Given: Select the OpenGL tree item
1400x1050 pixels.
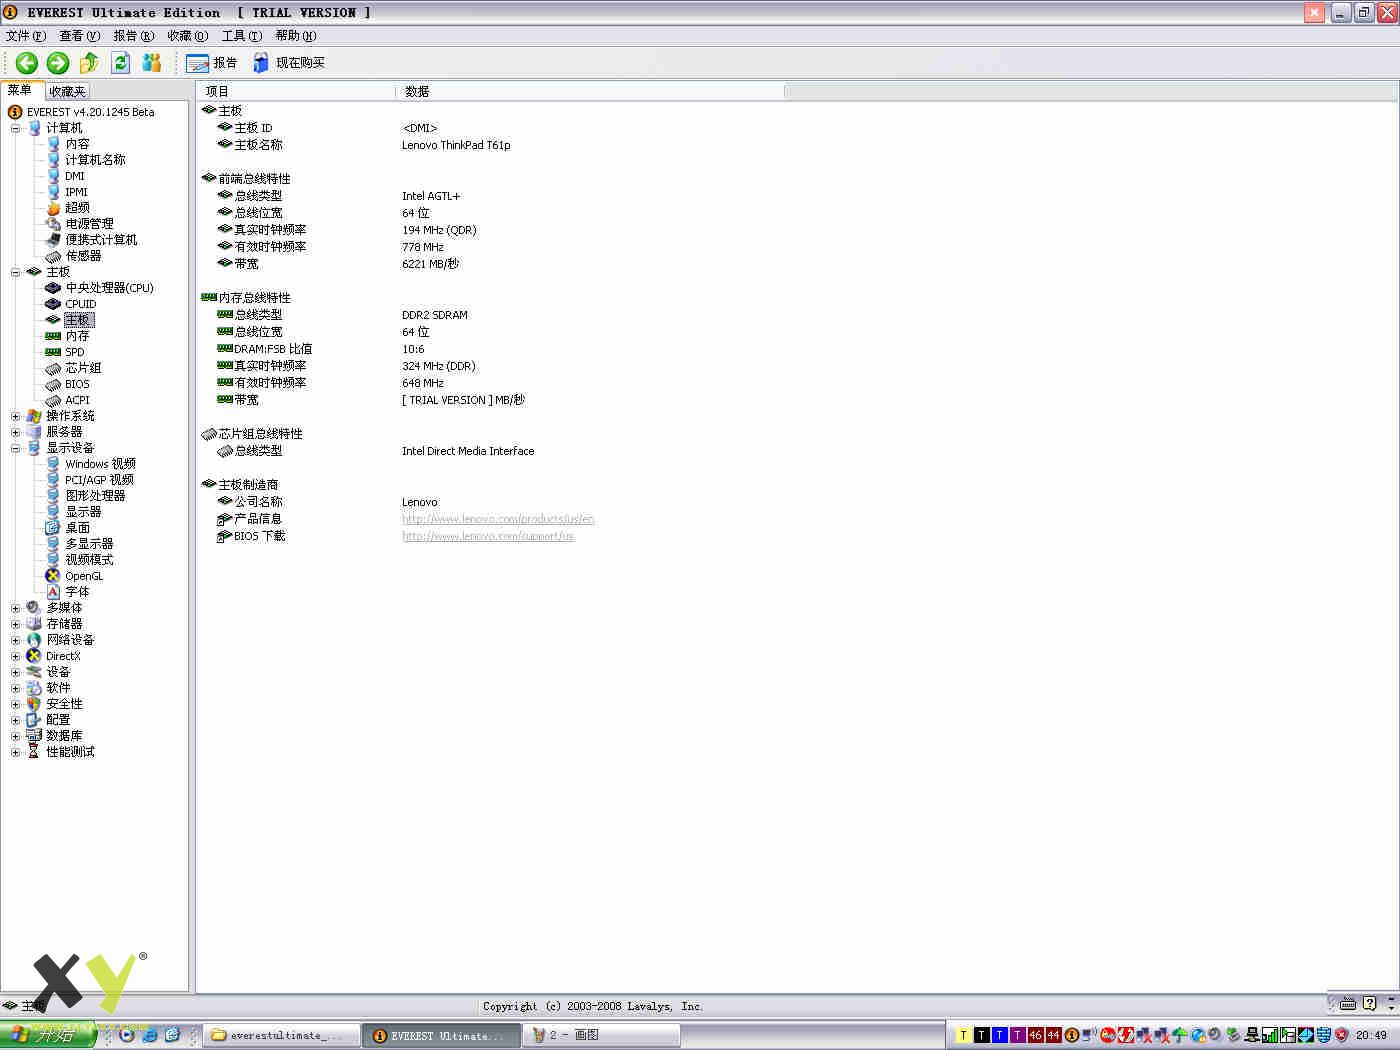Looking at the screenshot, I should (84, 576).
